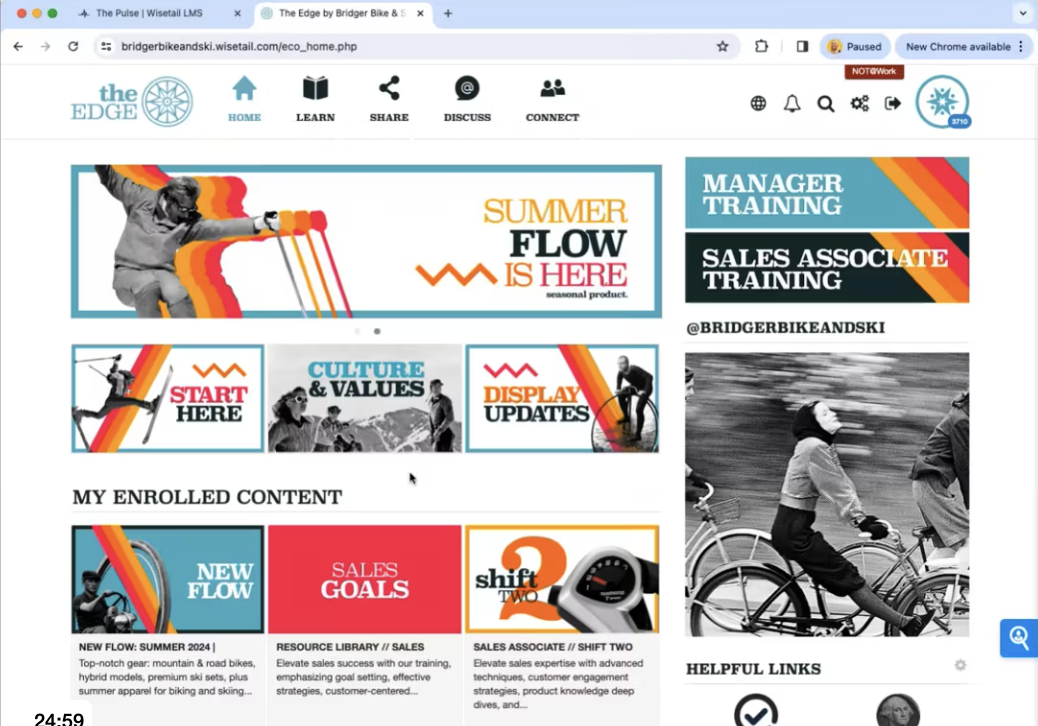Select the first carousel dot
1038x726 pixels.
(357, 331)
